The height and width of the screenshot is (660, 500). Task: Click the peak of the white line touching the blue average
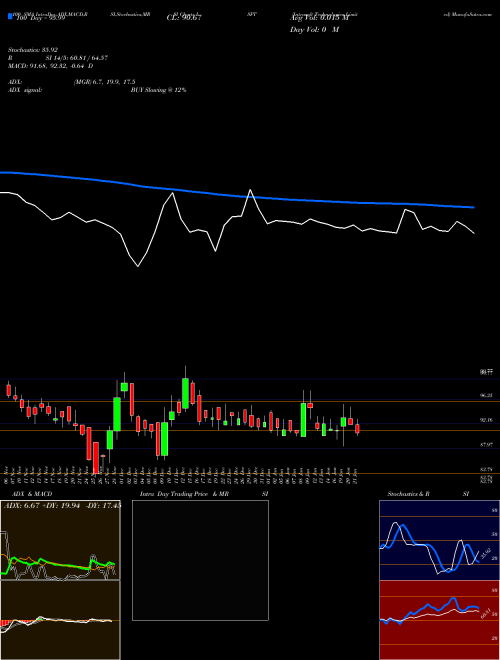pos(250,191)
